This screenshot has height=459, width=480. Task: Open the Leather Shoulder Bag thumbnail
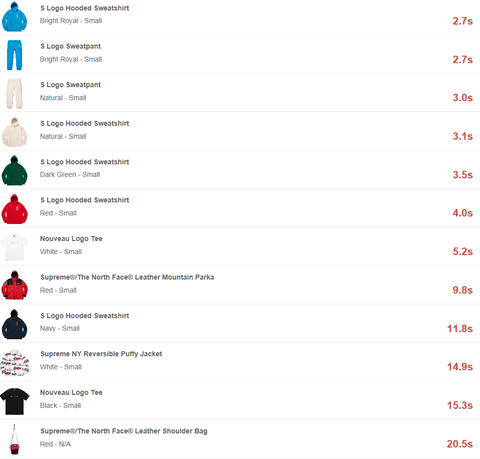tap(14, 439)
